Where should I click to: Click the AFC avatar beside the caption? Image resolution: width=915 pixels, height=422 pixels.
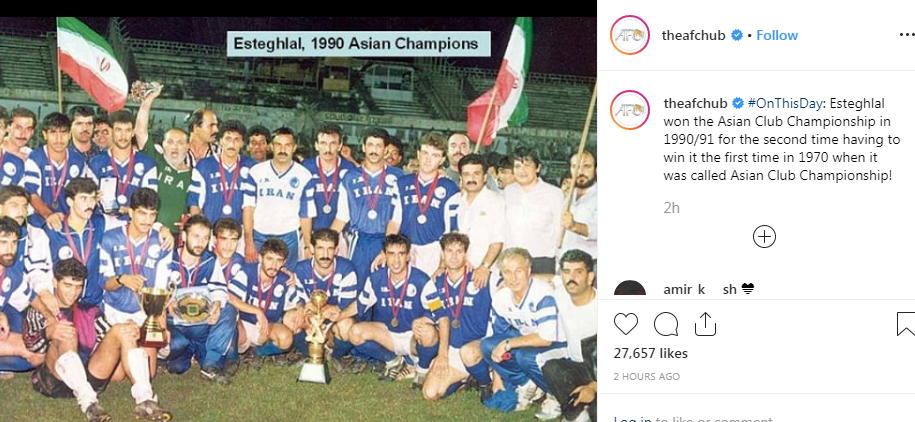pos(630,110)
